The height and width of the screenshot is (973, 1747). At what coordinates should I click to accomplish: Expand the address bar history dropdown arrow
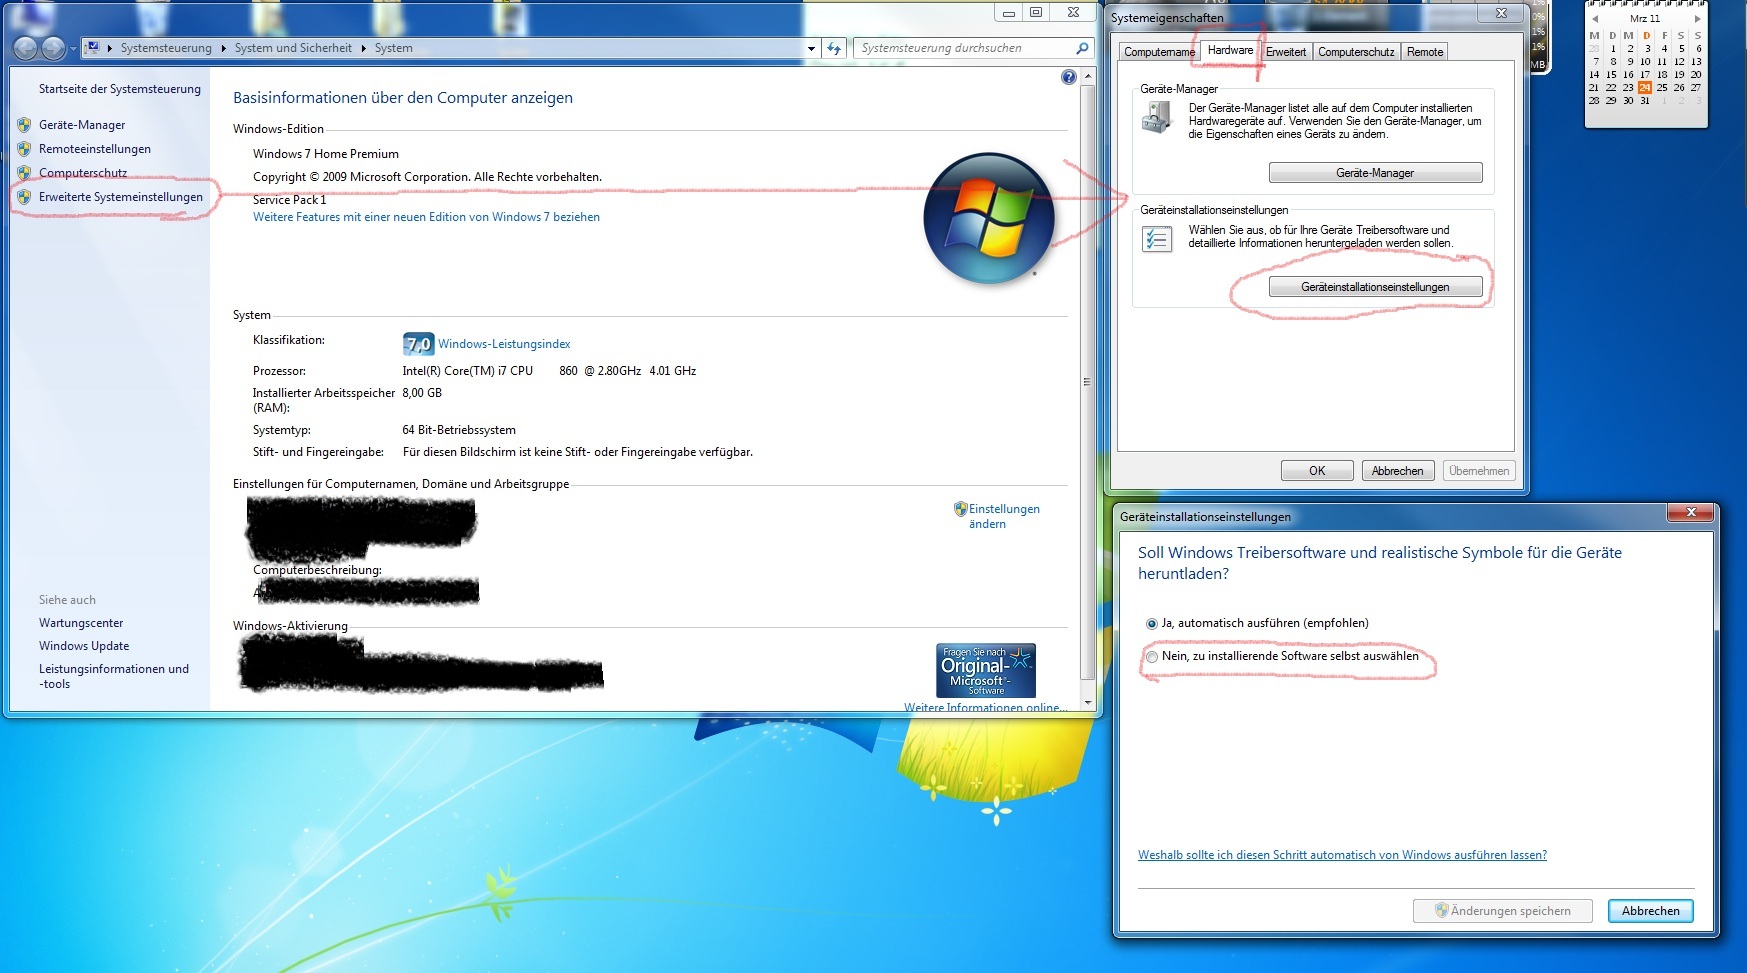pos(811,48)
